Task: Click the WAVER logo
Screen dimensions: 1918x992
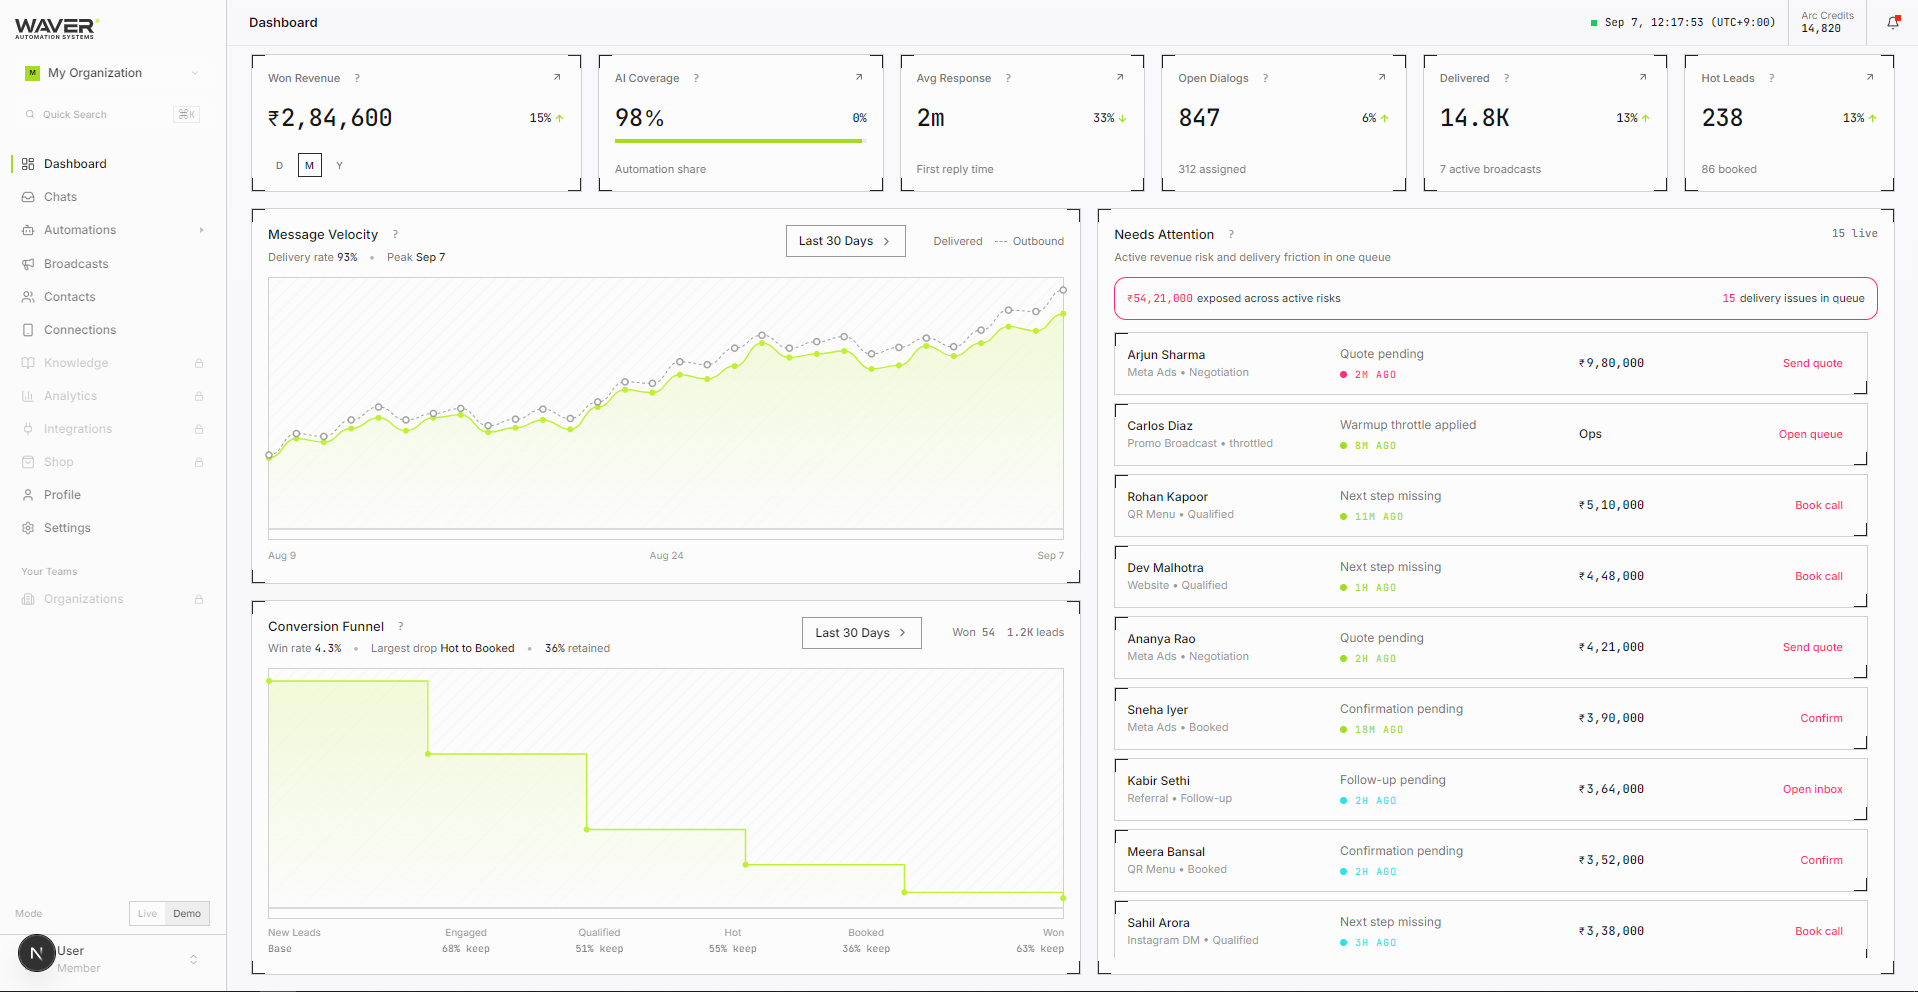Action: tap(56, 28)
